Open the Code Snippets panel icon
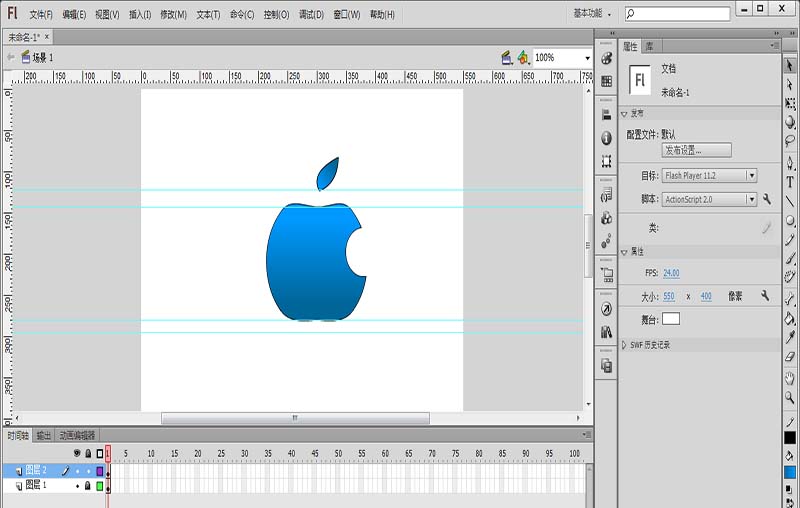This screenshot has height=508, width=800. tap(606, 195)
